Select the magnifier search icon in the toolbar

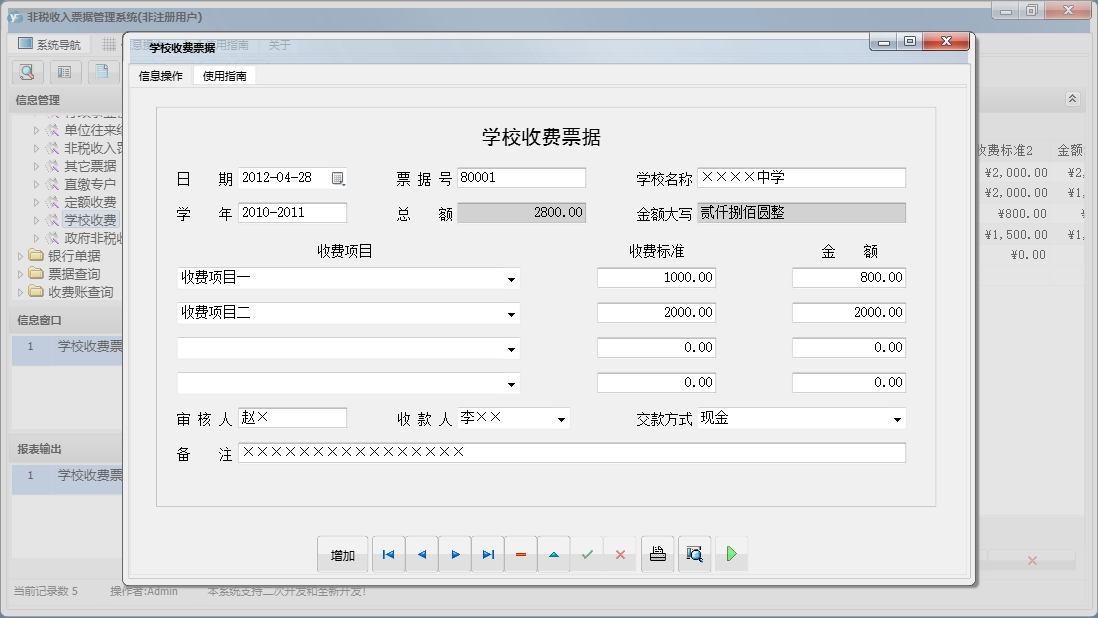[27, 72]
